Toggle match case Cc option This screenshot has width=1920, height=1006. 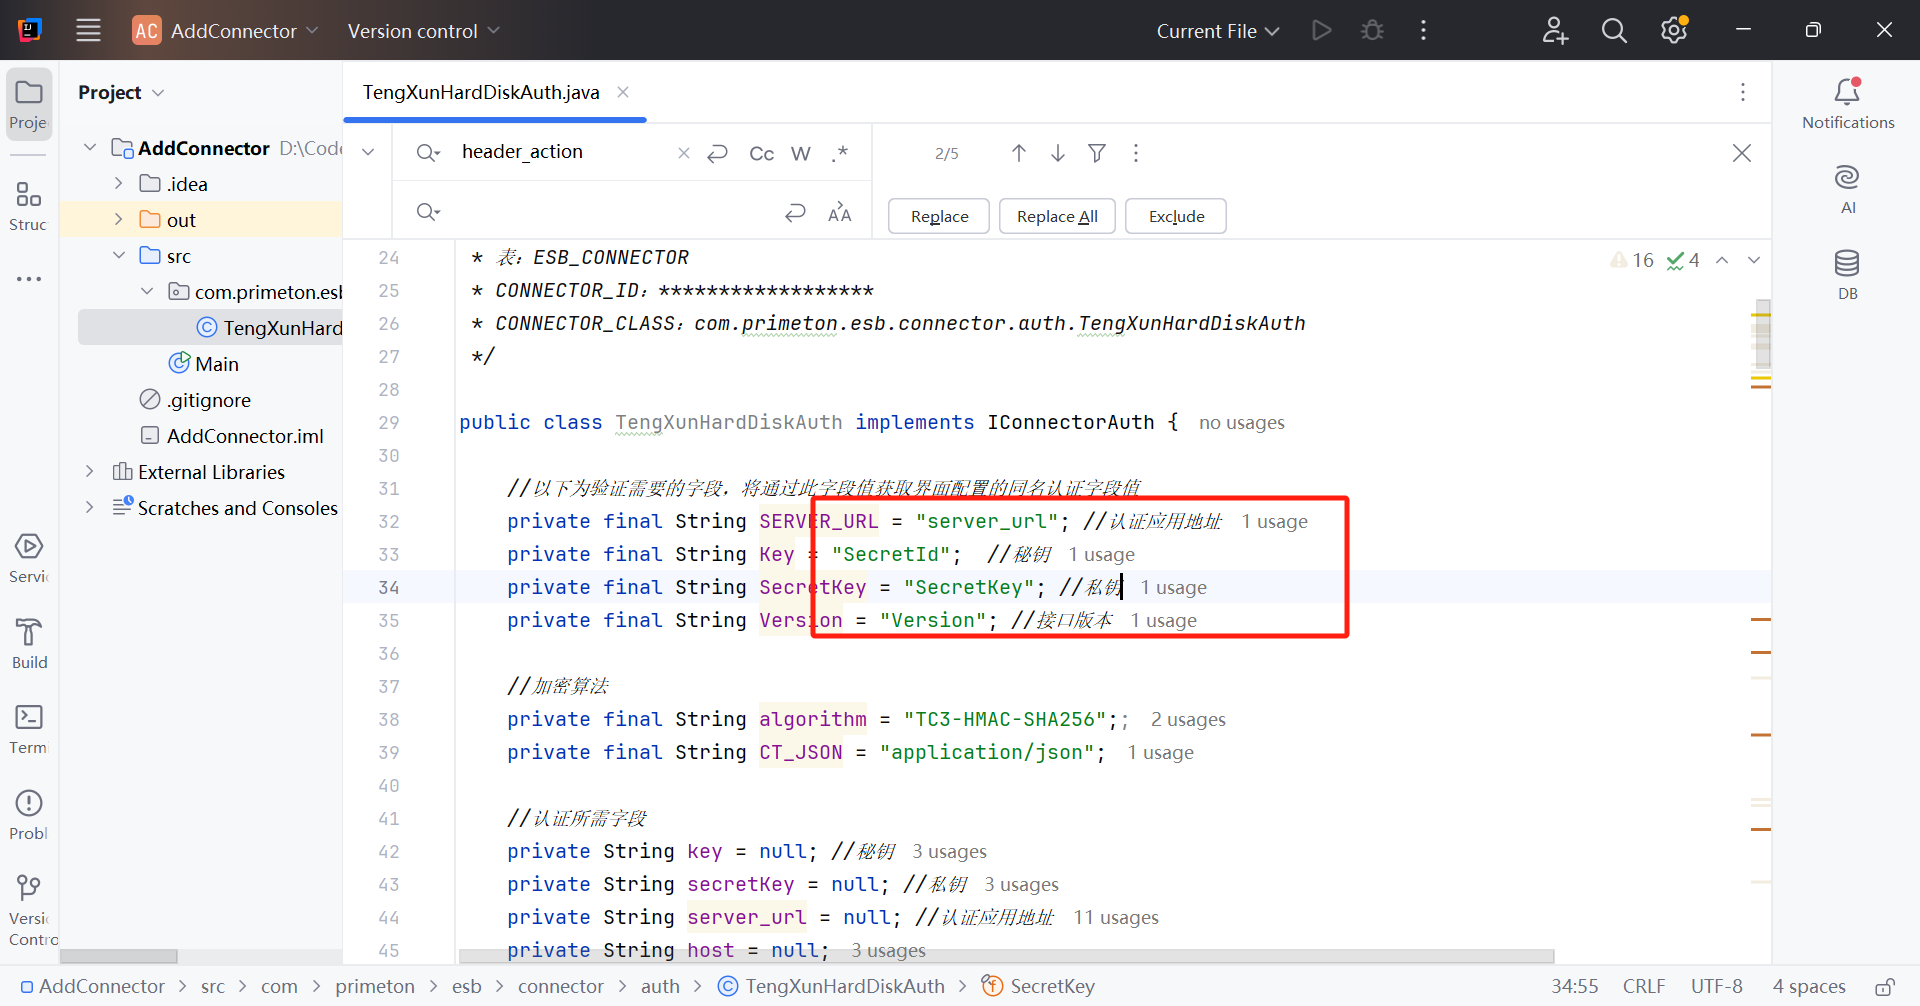761,153
